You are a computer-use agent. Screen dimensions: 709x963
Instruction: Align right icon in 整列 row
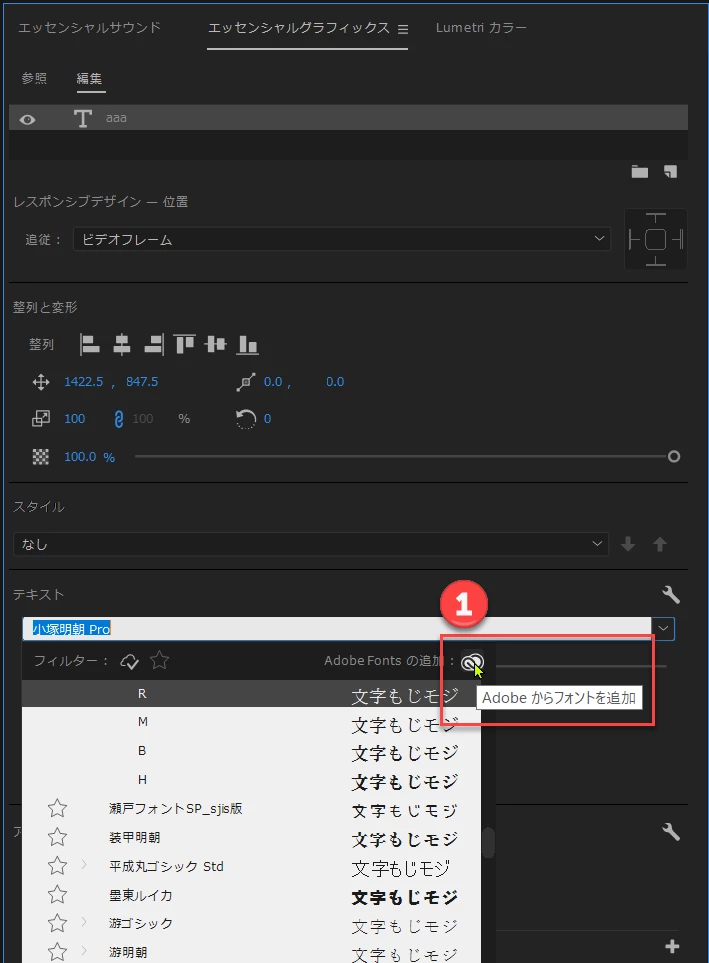point(154,344)
